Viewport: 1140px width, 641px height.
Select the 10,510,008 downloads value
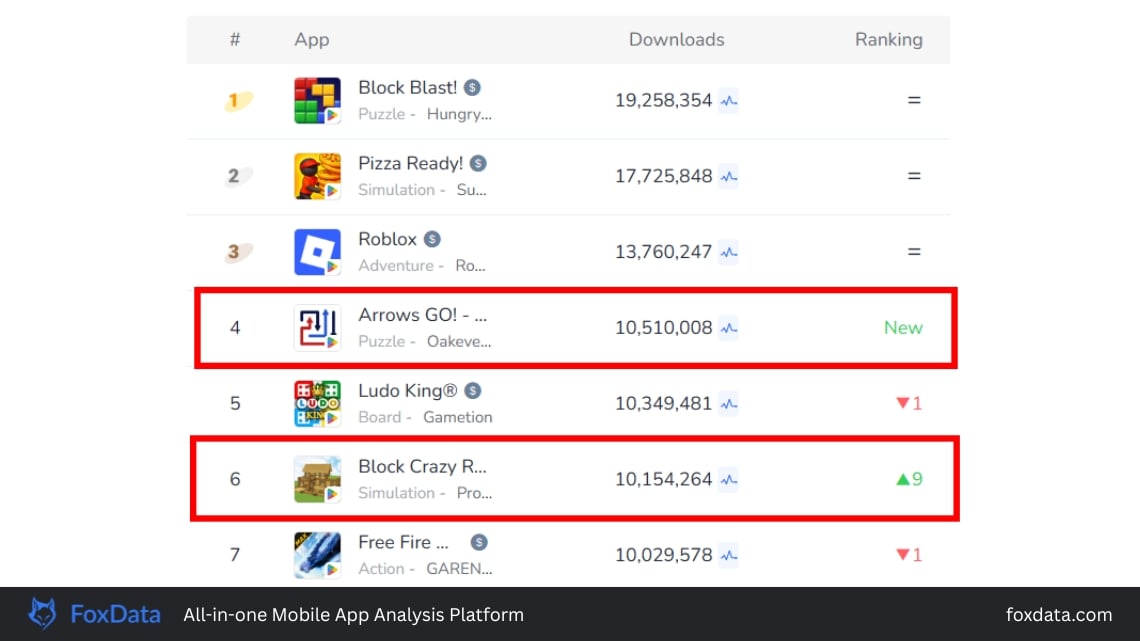(x=663, y=328)
